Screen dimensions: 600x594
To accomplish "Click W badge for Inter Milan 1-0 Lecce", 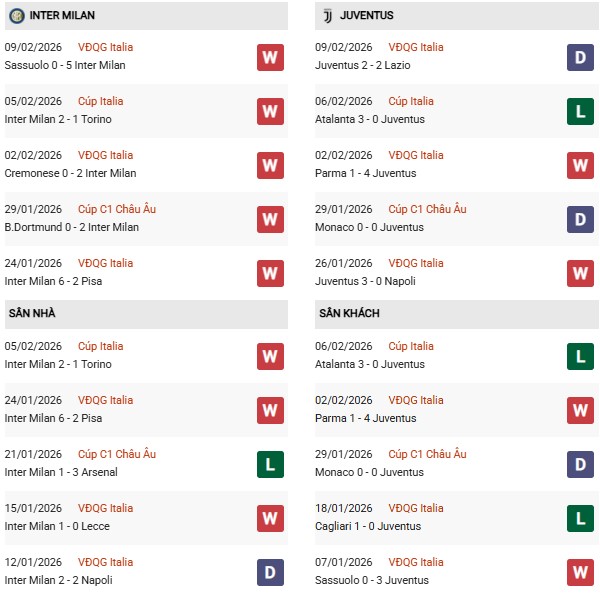I will (270, 518).
